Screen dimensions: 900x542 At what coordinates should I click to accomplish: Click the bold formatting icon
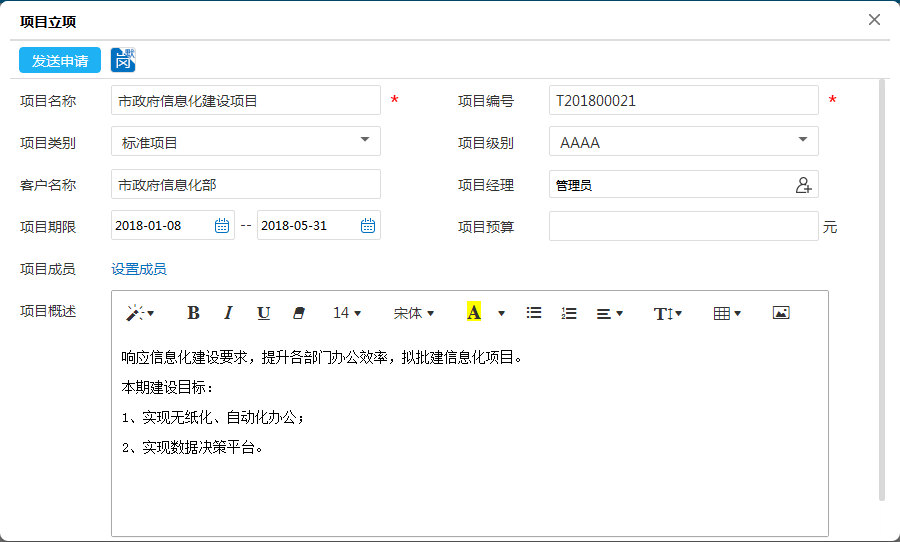[x=194, y=313]
